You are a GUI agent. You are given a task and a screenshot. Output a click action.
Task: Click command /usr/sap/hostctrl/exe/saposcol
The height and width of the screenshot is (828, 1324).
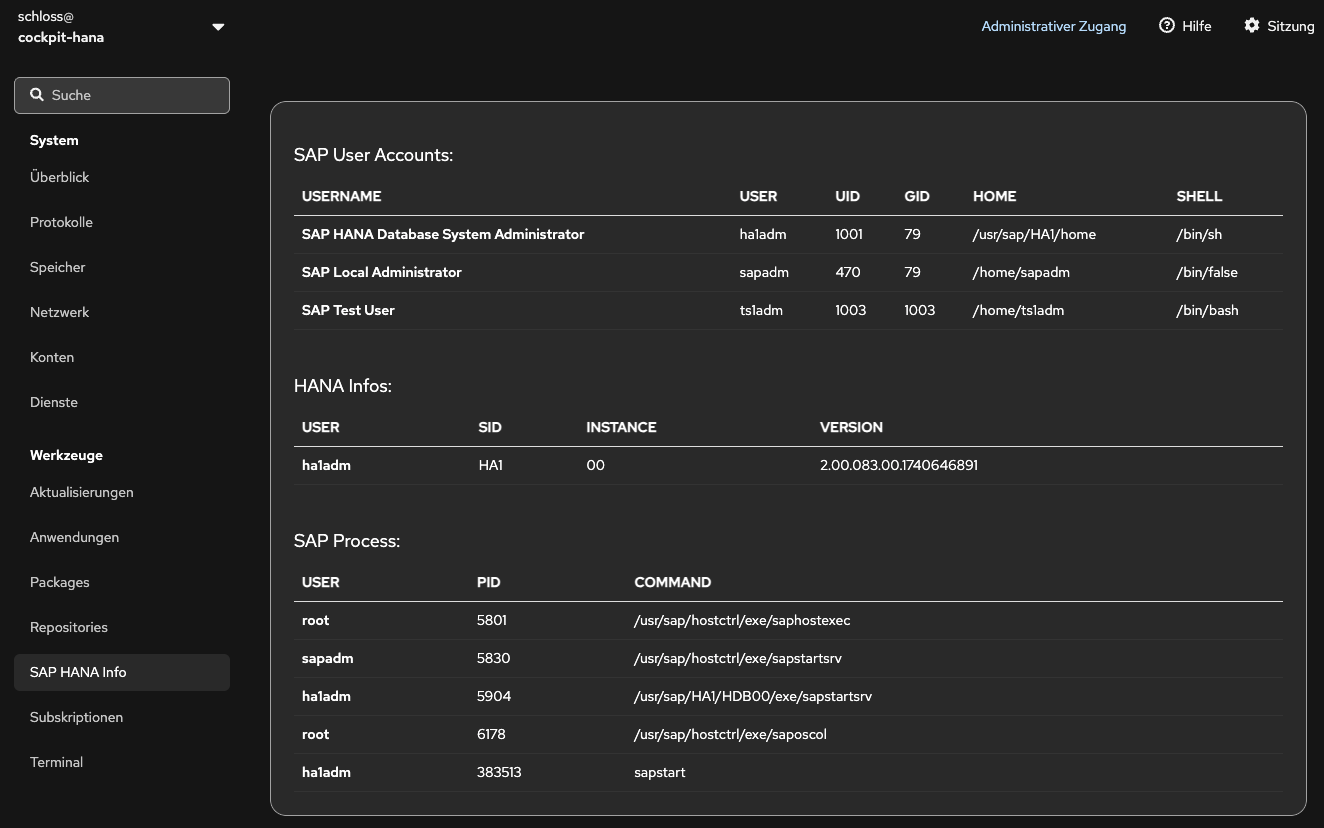[730, 734]
